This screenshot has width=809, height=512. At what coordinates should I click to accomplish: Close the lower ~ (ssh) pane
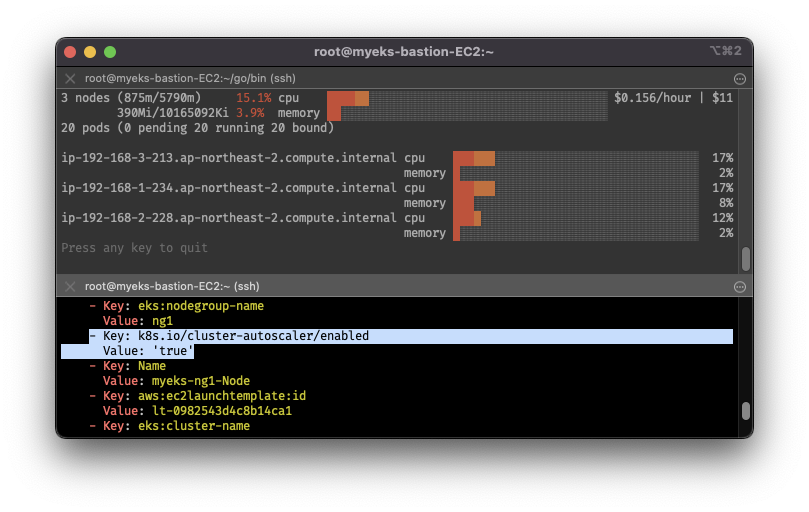click(x=70, y=286)
